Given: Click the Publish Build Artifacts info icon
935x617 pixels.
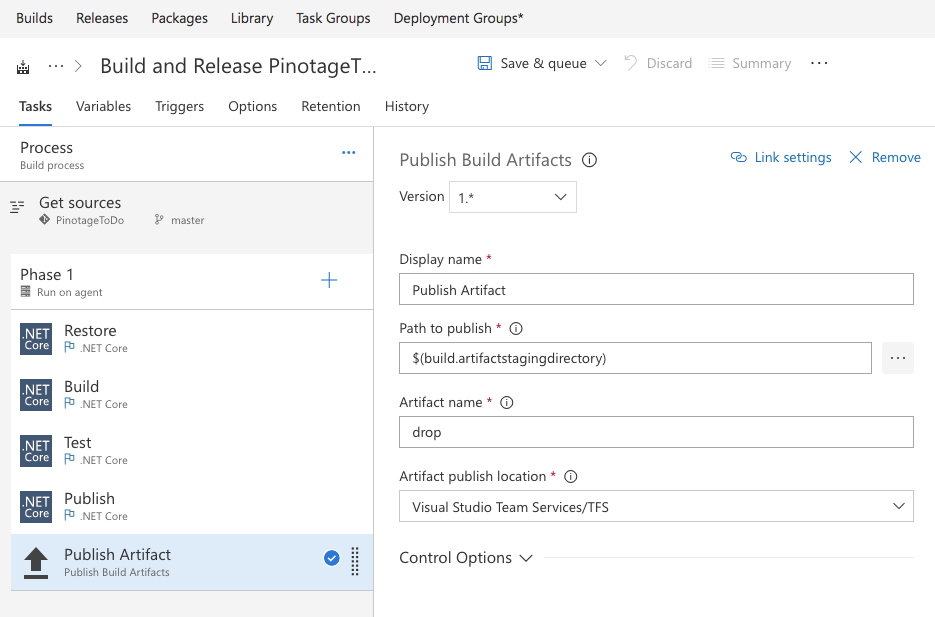Looking at the screenshot, I should [x=589, y=160].
